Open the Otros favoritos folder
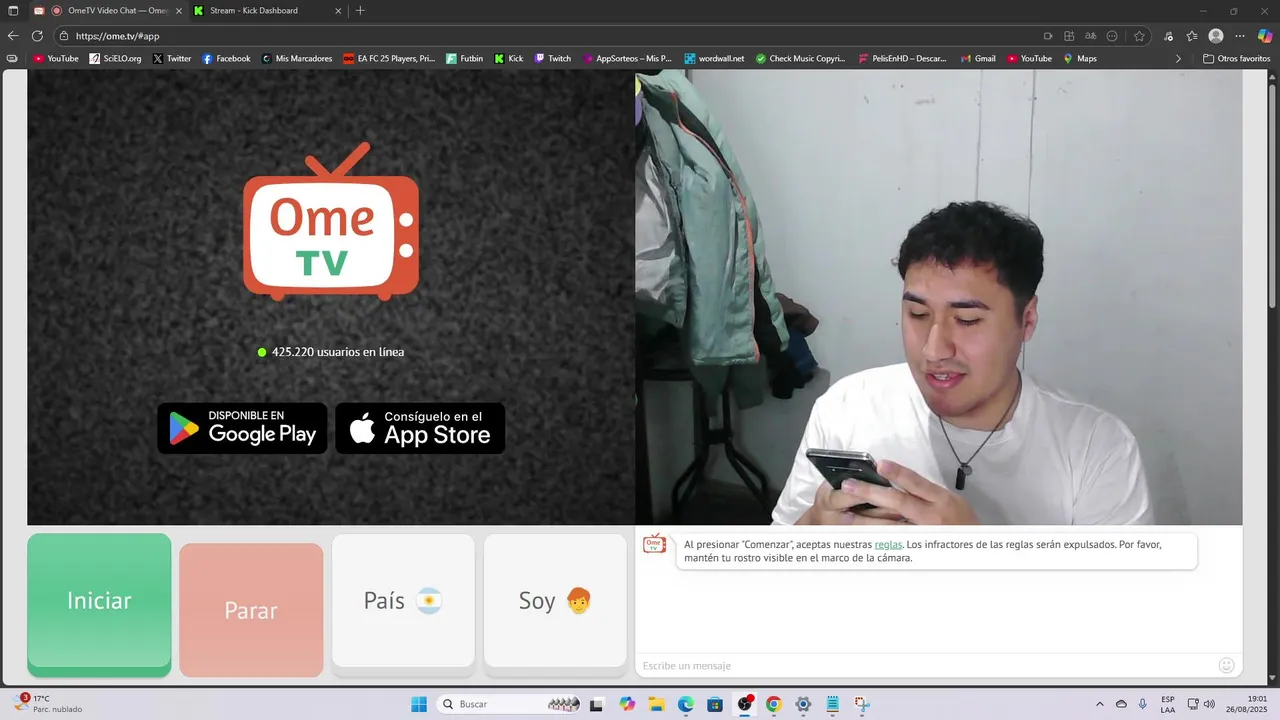The height and width of the screenshot is (720, 1280). pos(1236,58)
